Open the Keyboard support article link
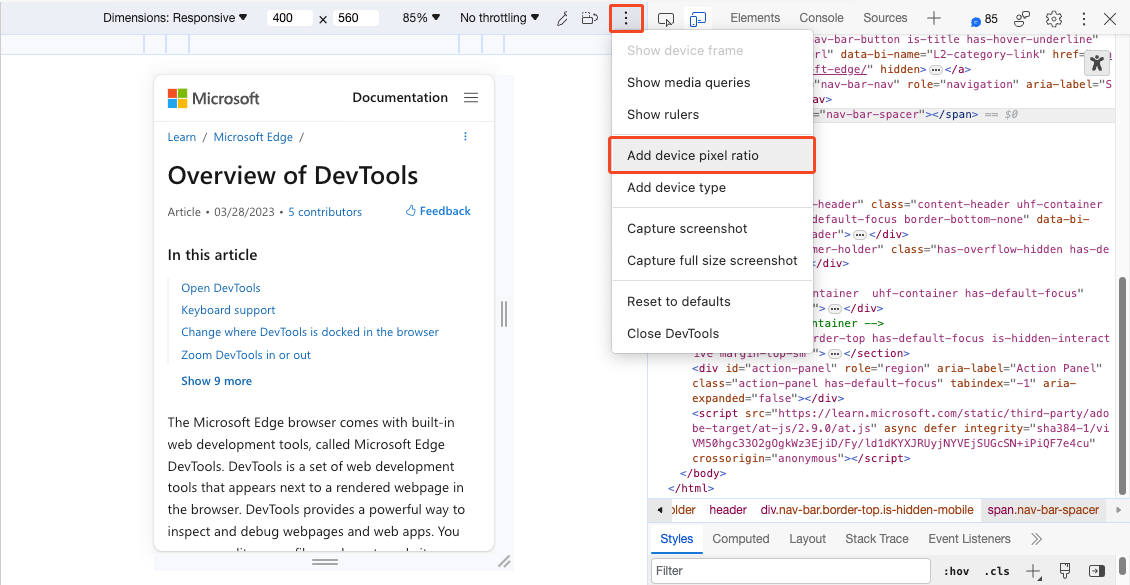This screenshot has width=1130, height=585. [x=228, y=310]
